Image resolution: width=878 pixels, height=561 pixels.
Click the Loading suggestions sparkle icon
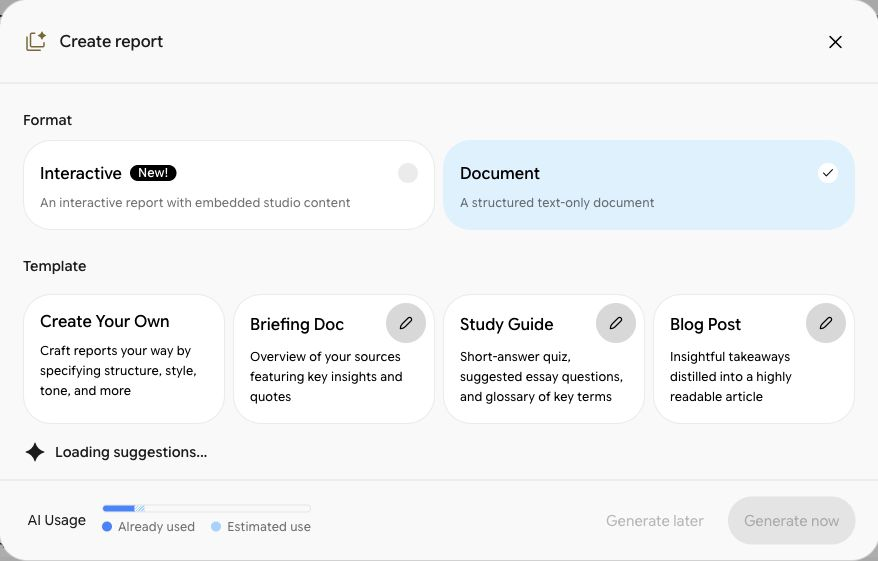point(35,452)
